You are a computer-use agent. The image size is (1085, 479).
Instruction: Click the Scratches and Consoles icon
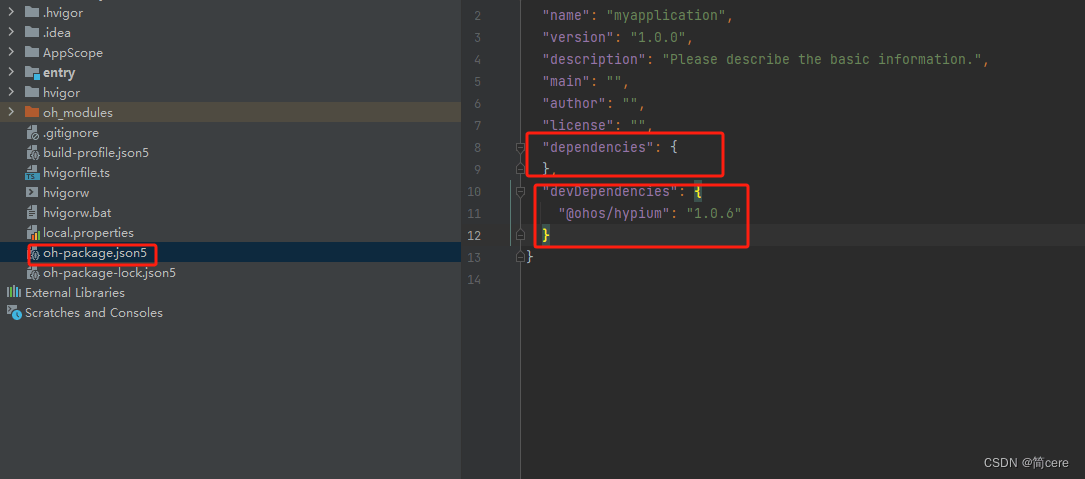tap(14, 312)
